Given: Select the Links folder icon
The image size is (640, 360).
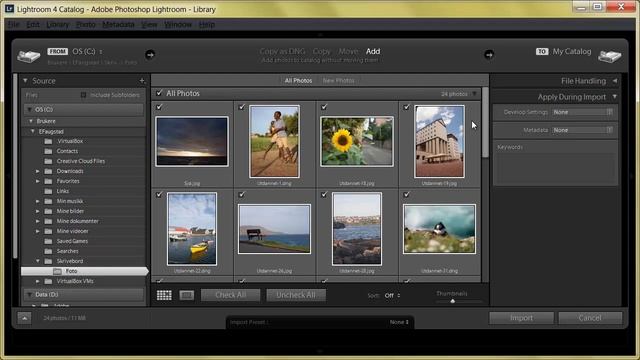Looking at the screenshot, I should click(x=48, y=191).
